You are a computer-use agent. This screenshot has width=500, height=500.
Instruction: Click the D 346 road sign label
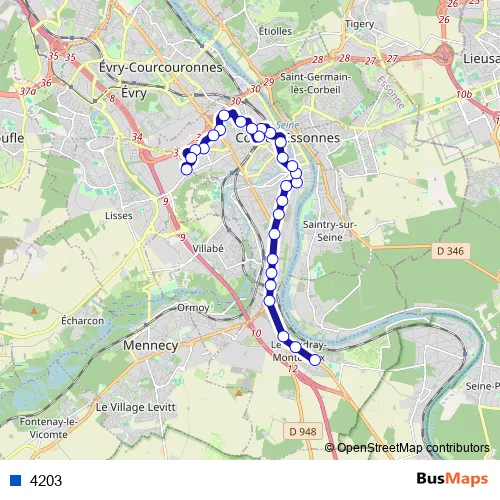click(x=450, y=251)
